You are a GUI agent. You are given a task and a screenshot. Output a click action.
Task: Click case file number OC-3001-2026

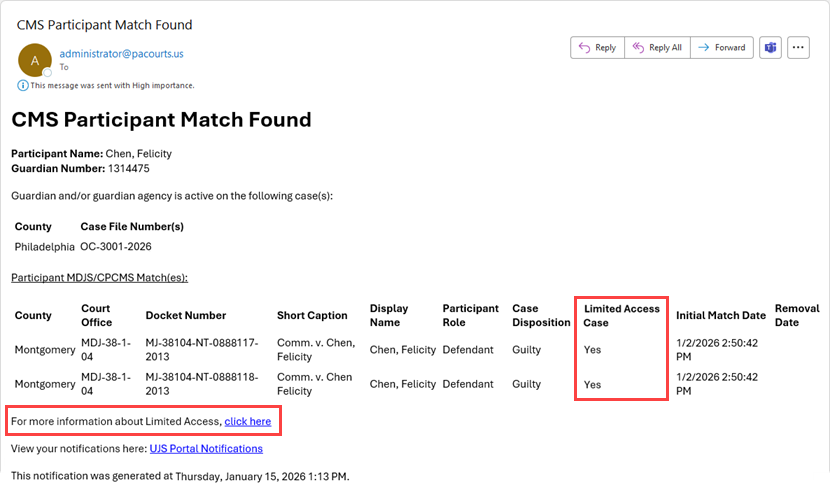pos(116,246)
